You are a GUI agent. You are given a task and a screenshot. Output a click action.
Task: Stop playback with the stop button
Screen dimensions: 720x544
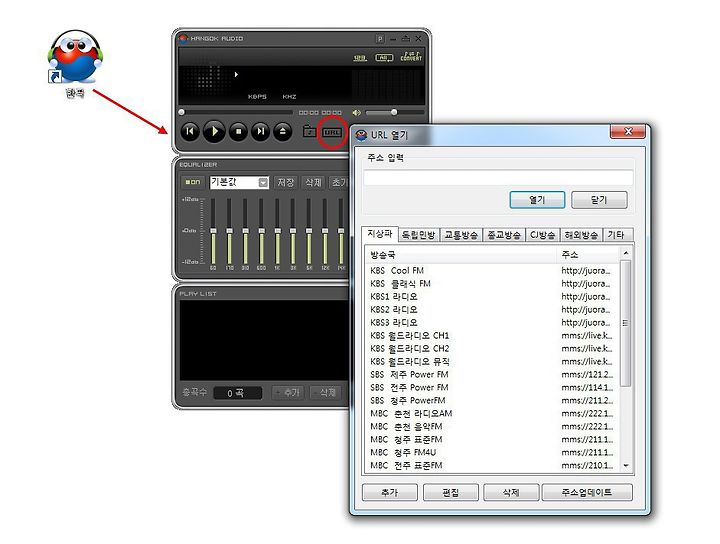click(x=238, y=132)
